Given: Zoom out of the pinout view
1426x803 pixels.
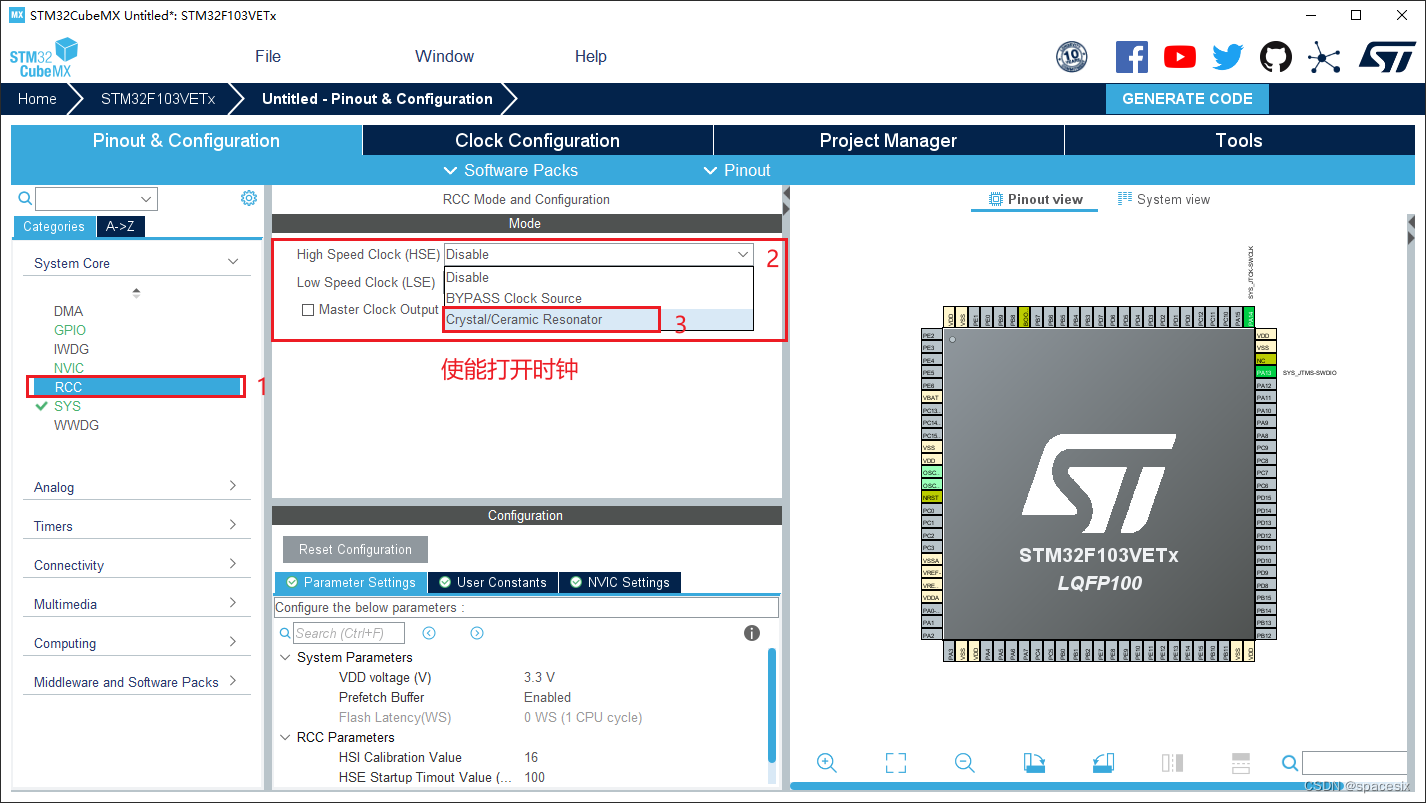Looking at the screenshot, I should click(x=965, y=763).
